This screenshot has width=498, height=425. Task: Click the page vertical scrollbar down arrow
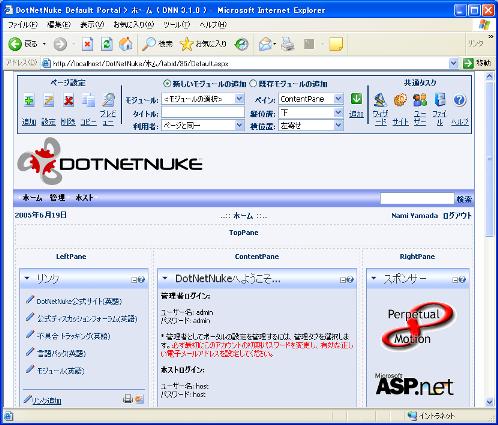(x=489, y=402)
